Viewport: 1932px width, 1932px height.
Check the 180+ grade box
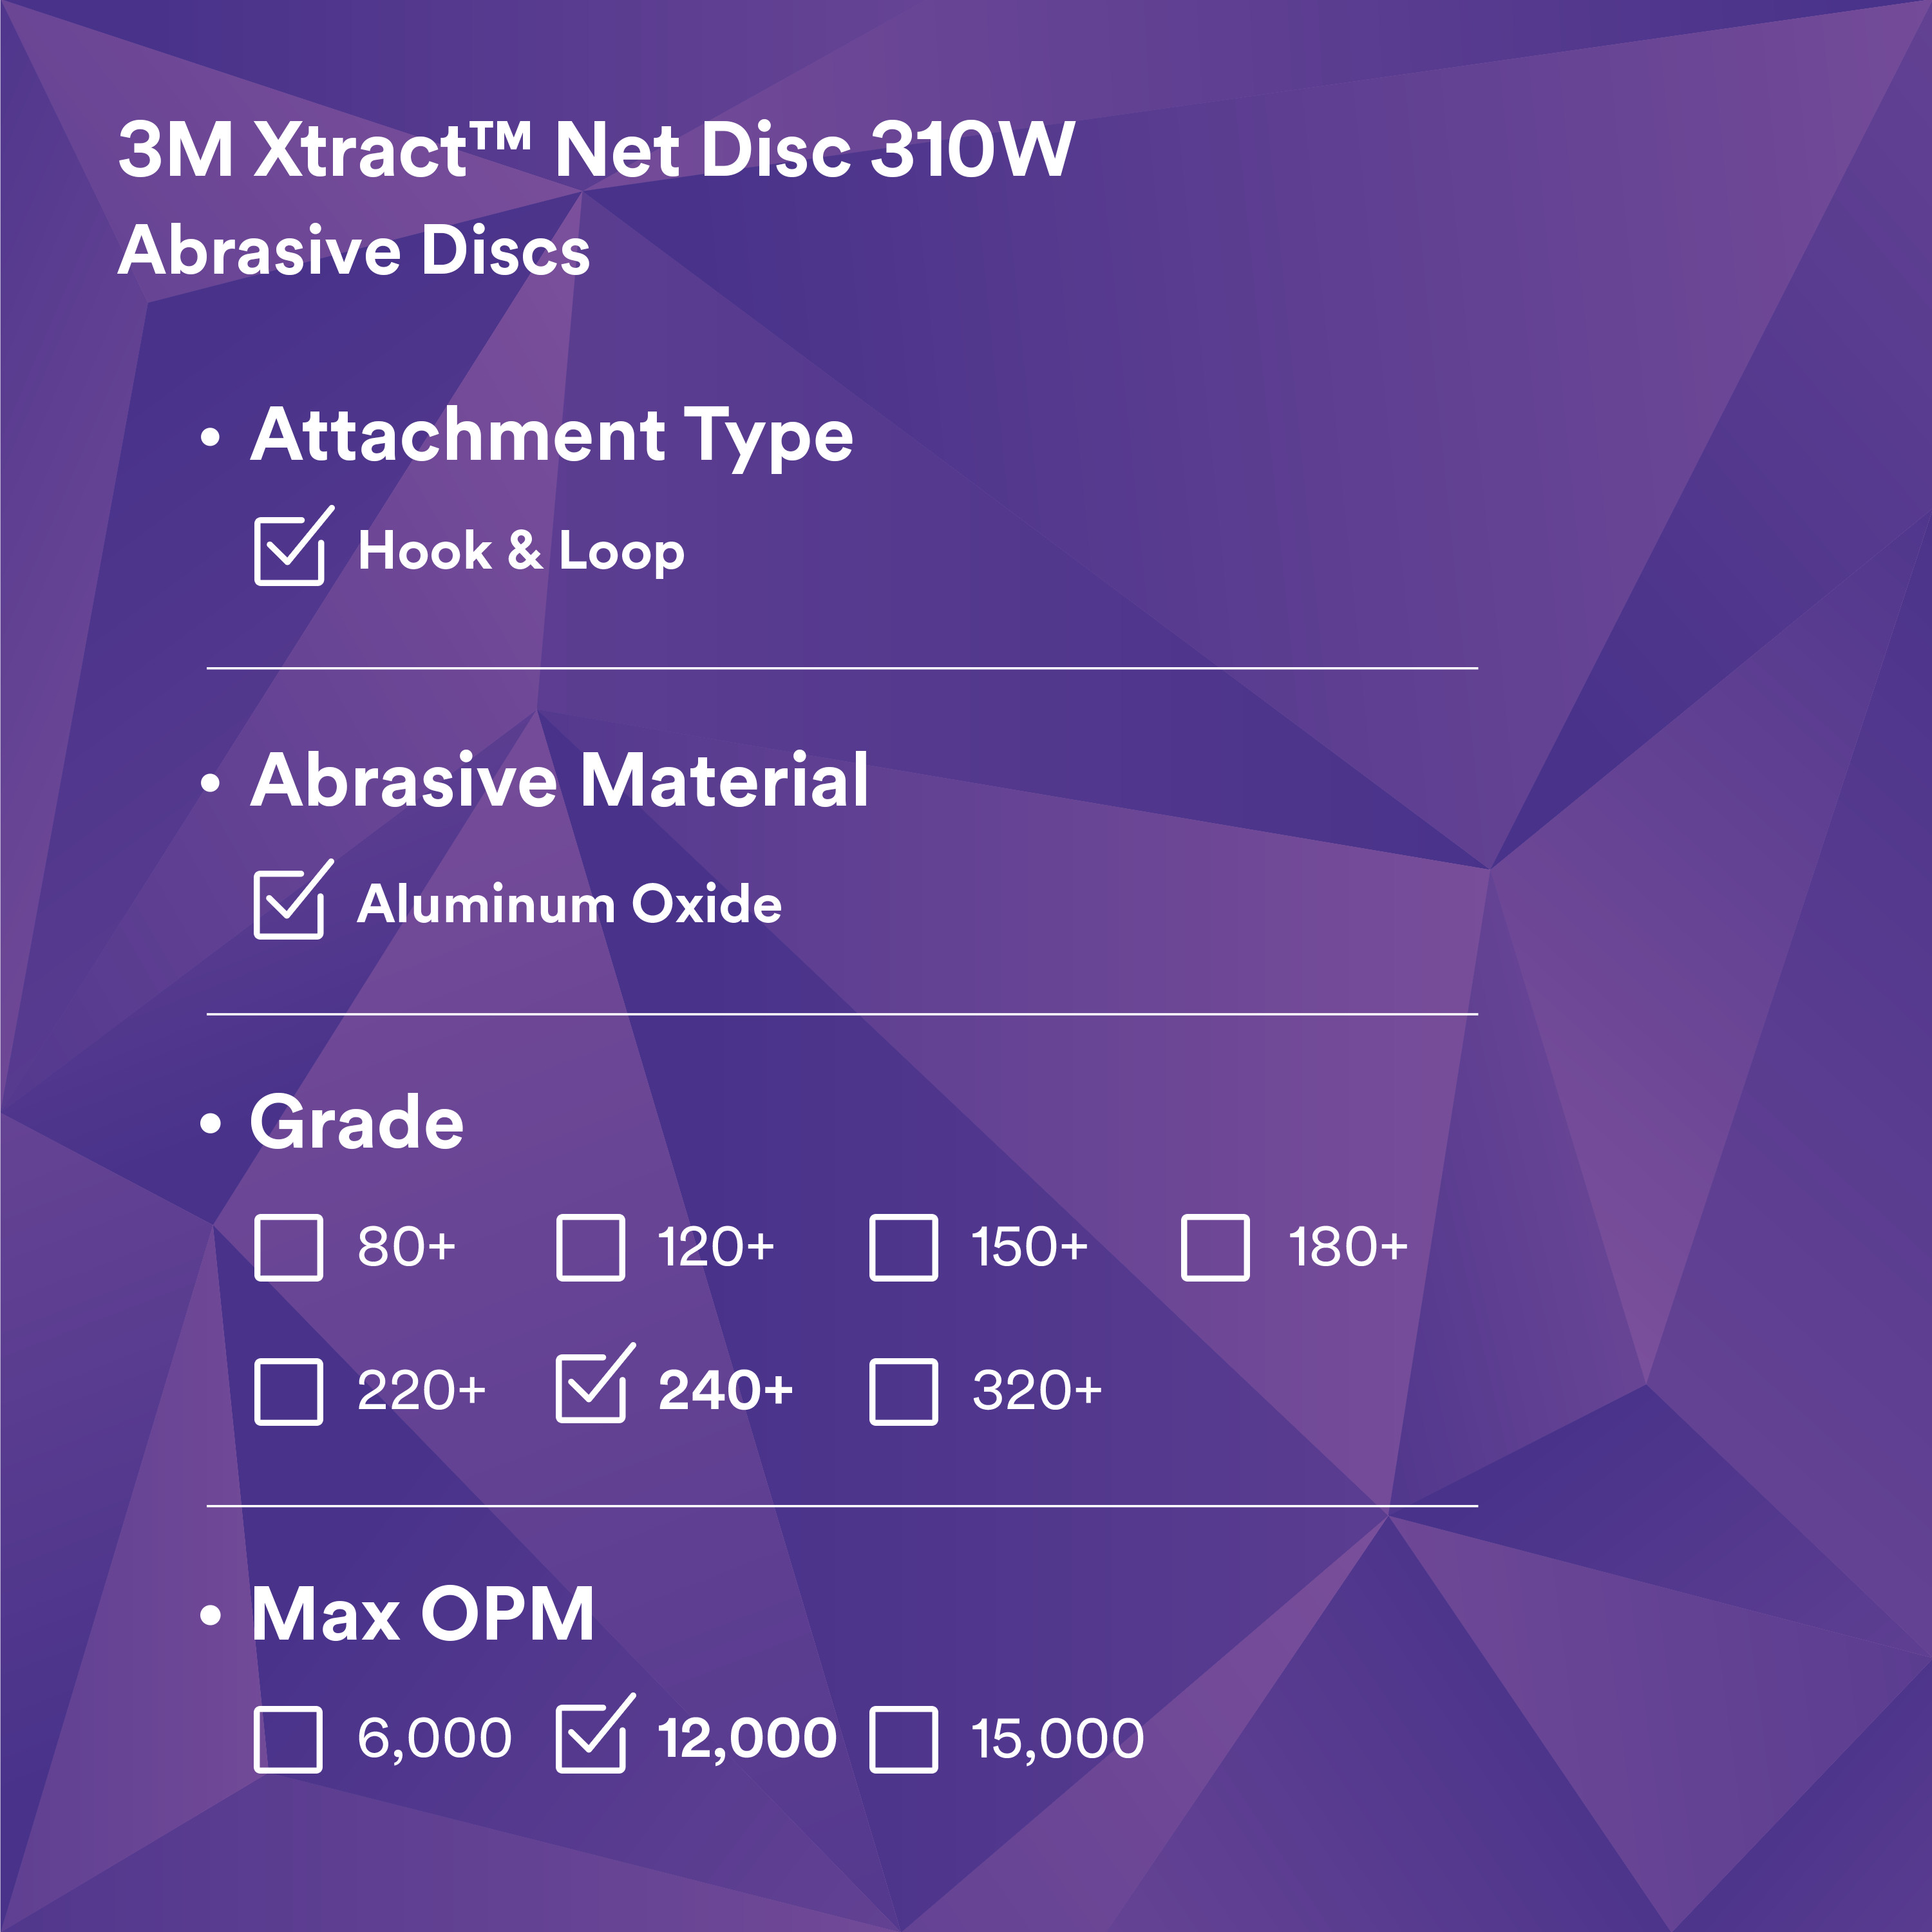point(1215,1247)
